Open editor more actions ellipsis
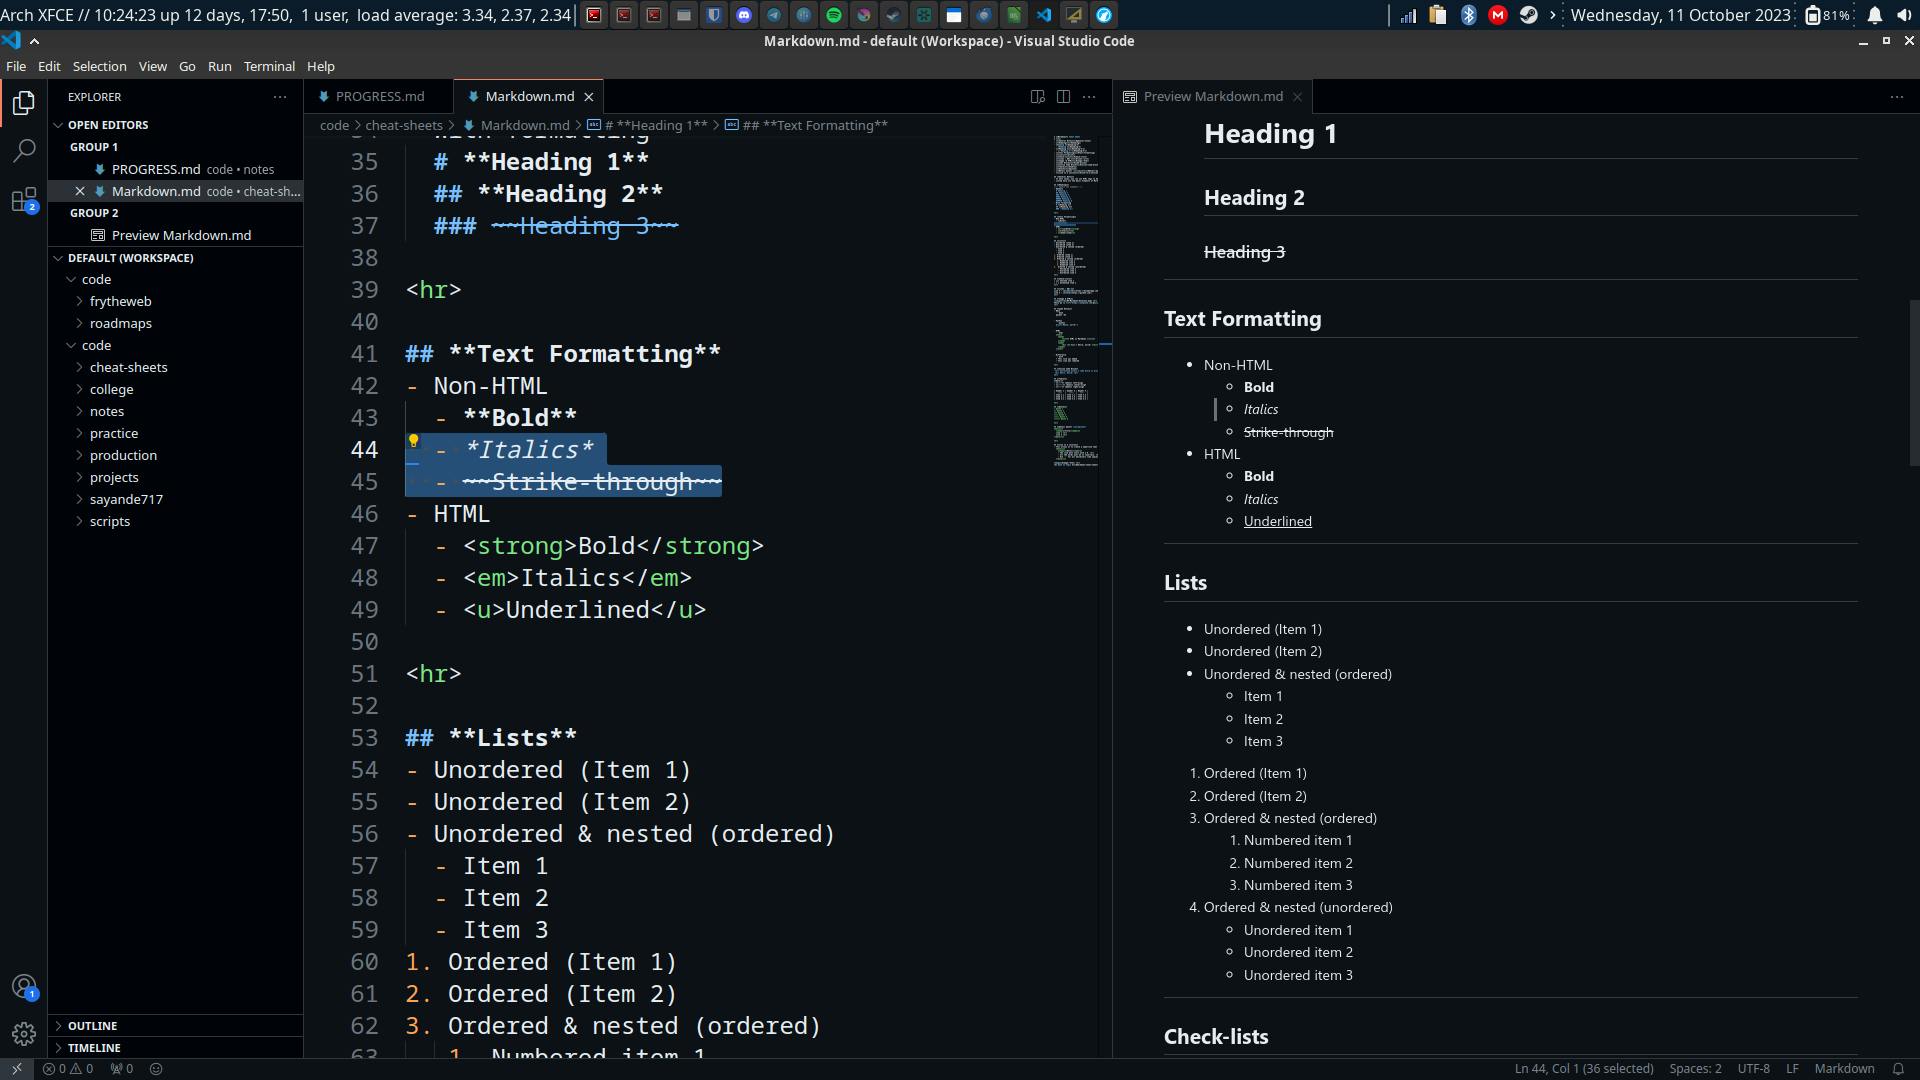The image size is (1920, 1080). [x=1089, y=97]
